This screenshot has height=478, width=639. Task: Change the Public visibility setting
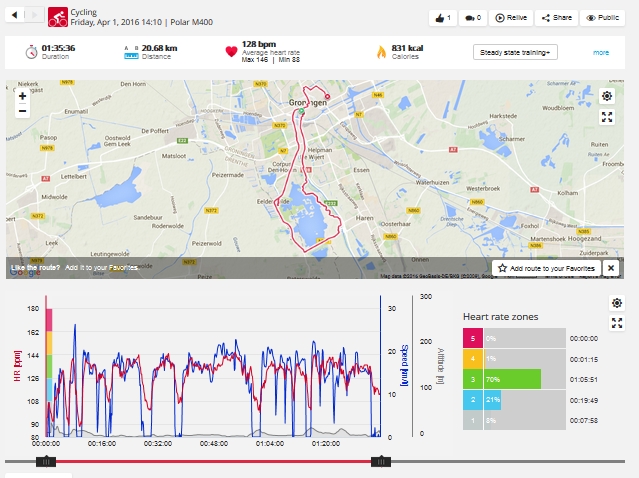coord(603,18)
